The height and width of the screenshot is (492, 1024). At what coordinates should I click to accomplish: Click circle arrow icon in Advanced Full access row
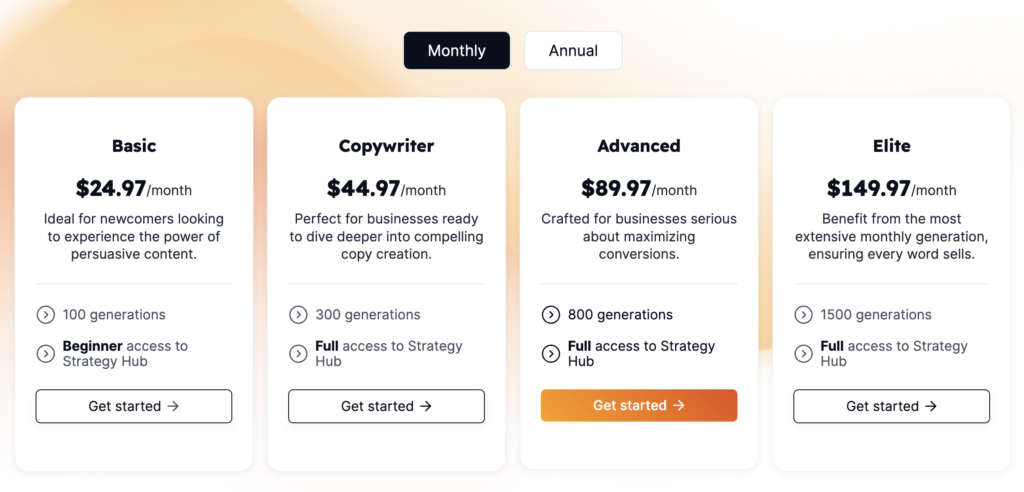(551, 353)
